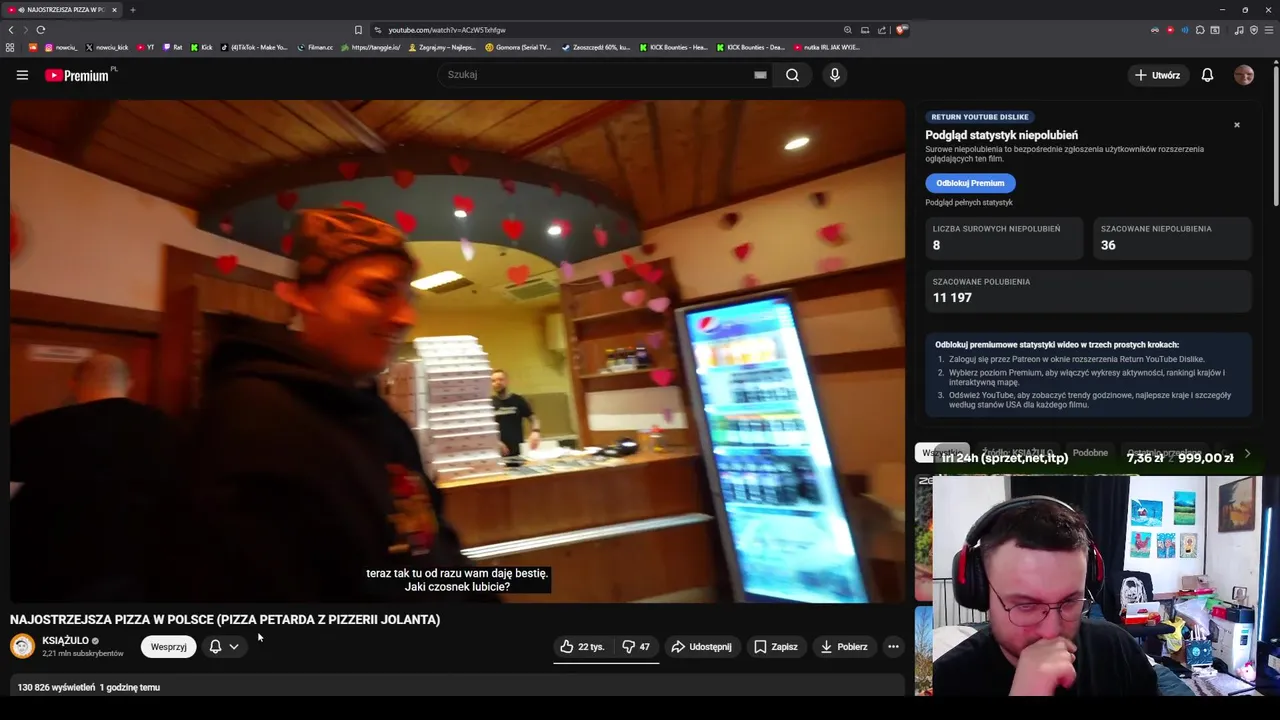
Task: Open the KSIĄŻULO channel avatar
Action: pos(22,646)
